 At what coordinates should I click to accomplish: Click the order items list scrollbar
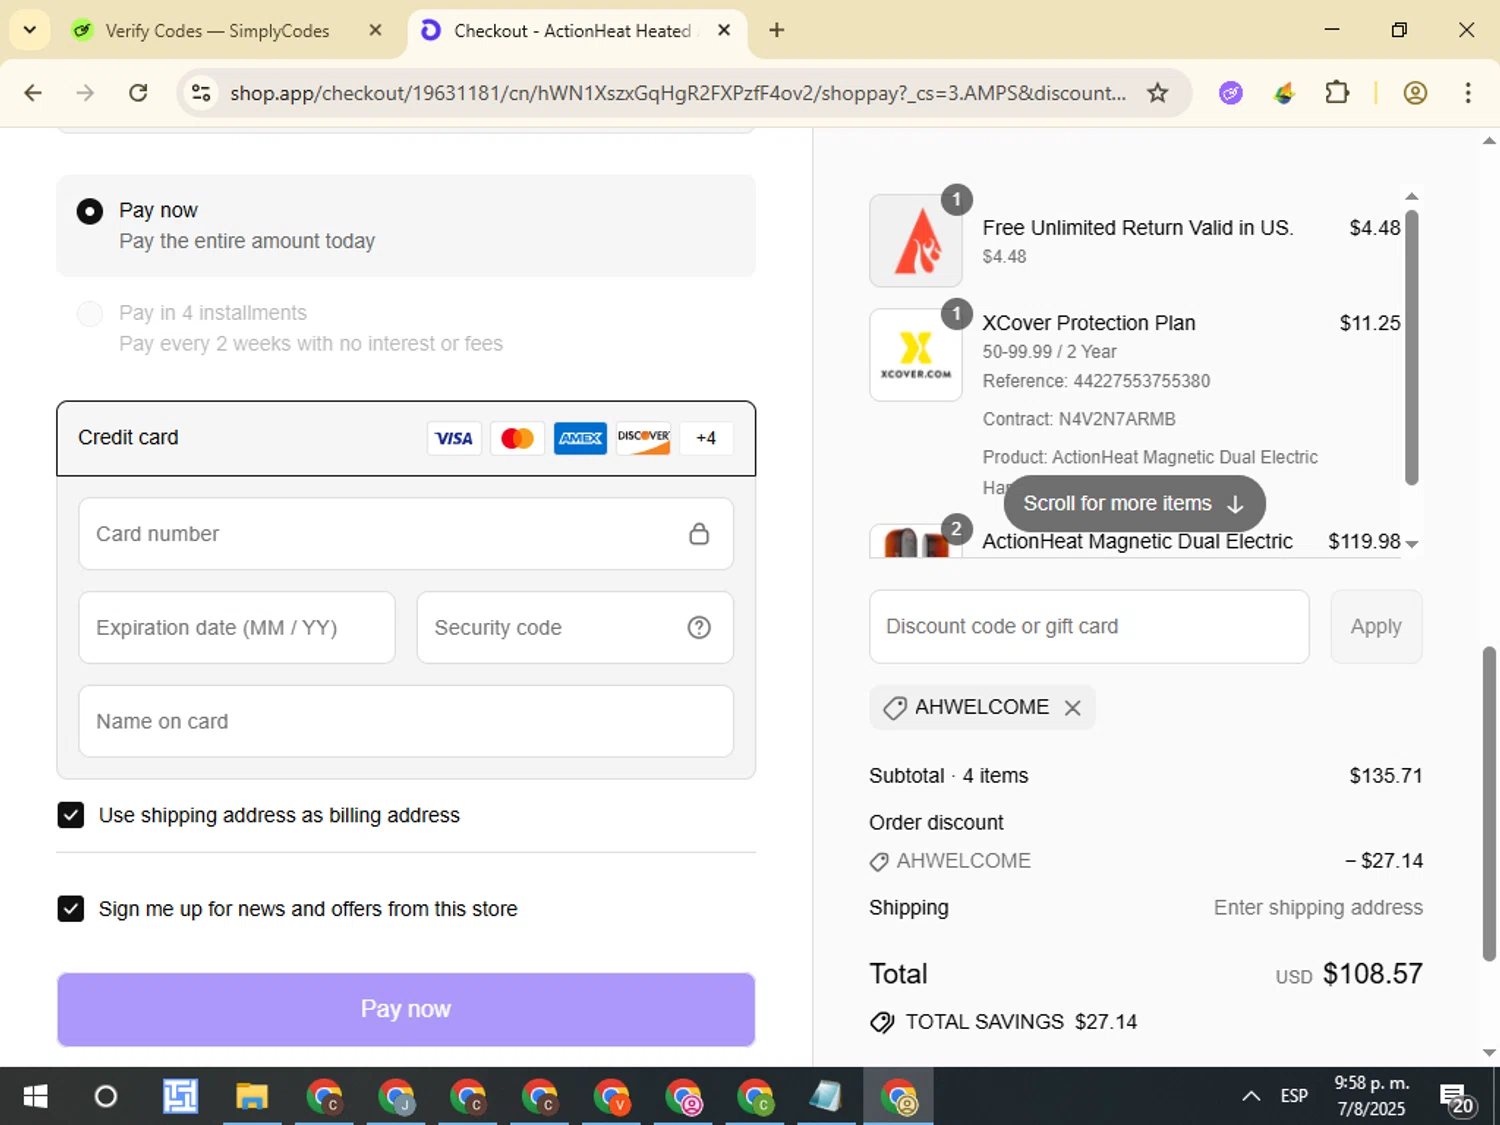[x=1412, y=347]
